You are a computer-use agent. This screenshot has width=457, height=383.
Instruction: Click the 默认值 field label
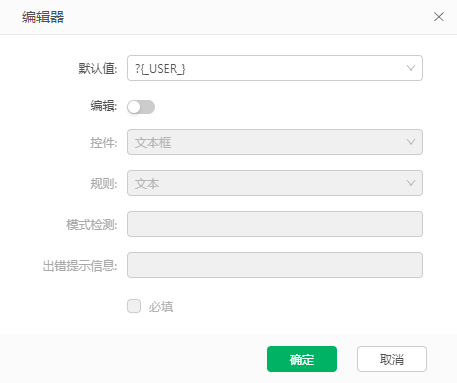pyautogui.click(x=98, y=68)
